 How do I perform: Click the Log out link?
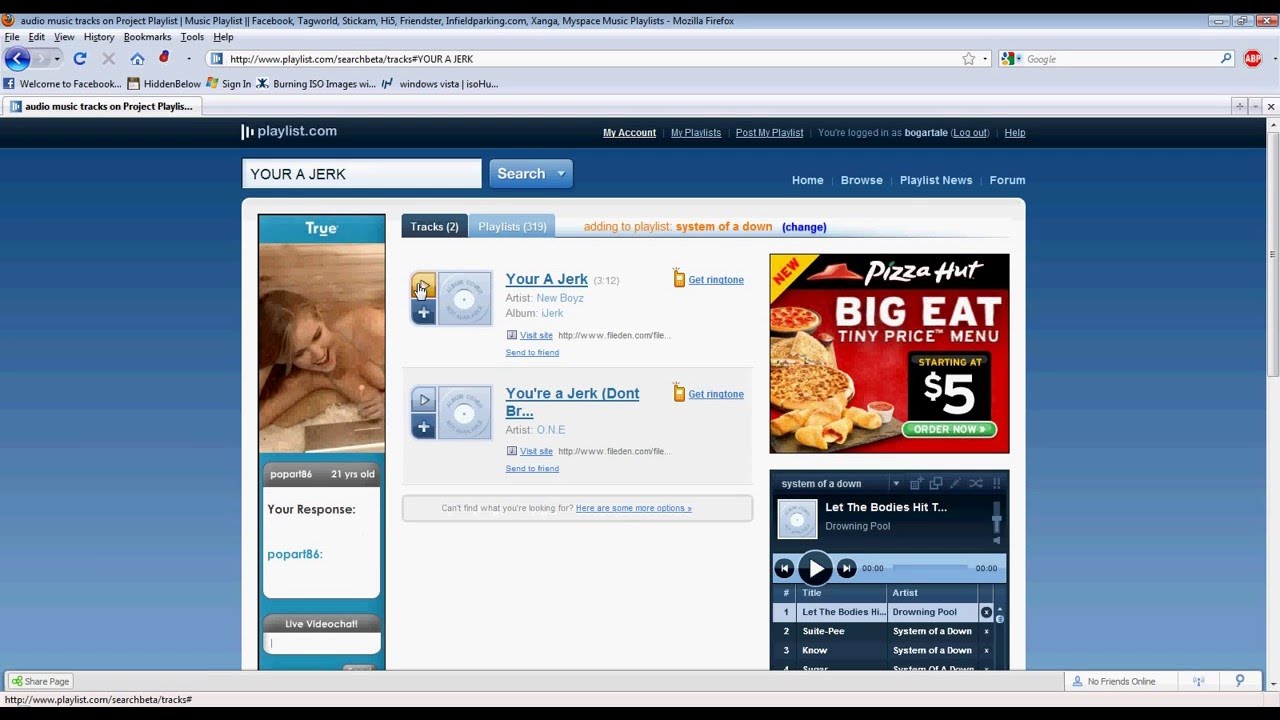[x=970, y=133]
